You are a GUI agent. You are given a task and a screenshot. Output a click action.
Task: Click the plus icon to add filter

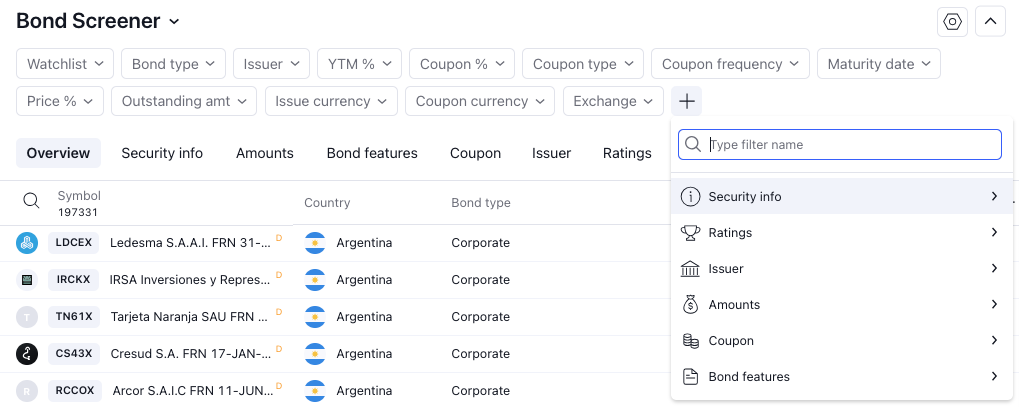tap(686, 101)
